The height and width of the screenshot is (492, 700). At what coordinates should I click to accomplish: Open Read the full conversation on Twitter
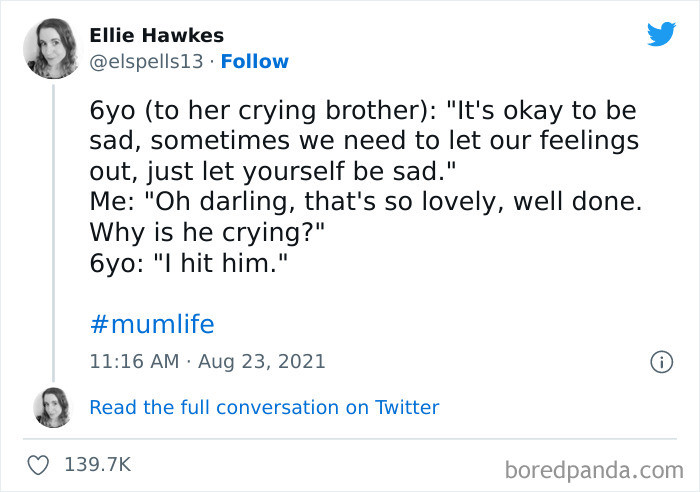[x=264, y=408]
